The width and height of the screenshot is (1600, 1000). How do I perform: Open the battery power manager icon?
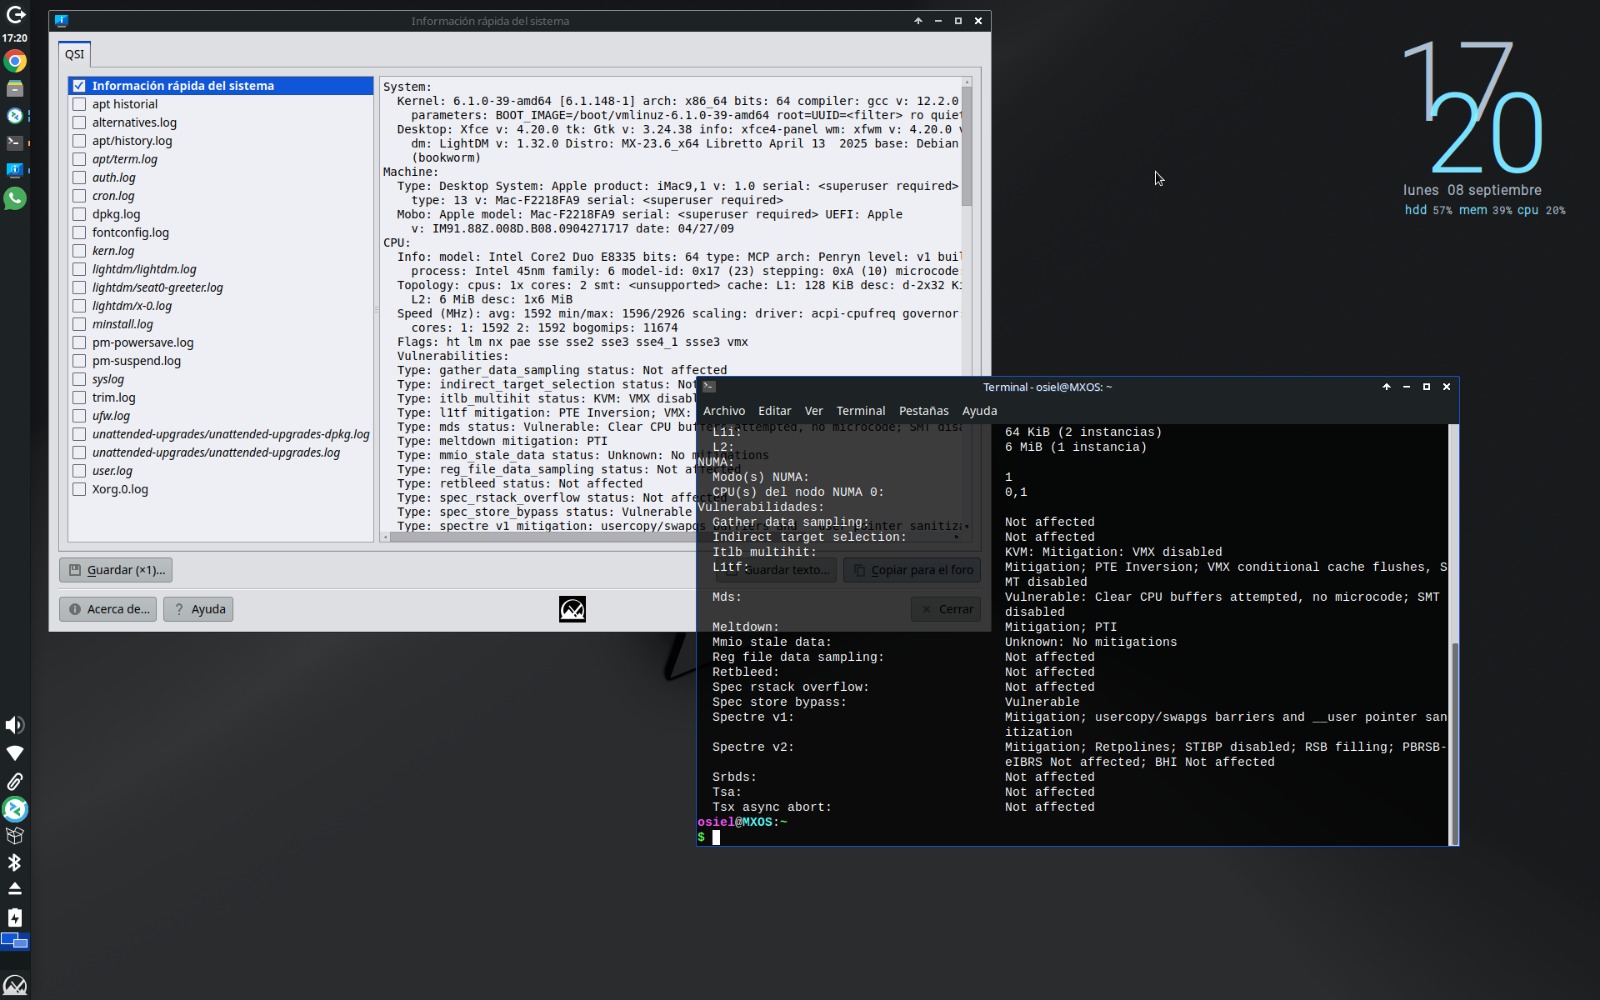point(15,917)
